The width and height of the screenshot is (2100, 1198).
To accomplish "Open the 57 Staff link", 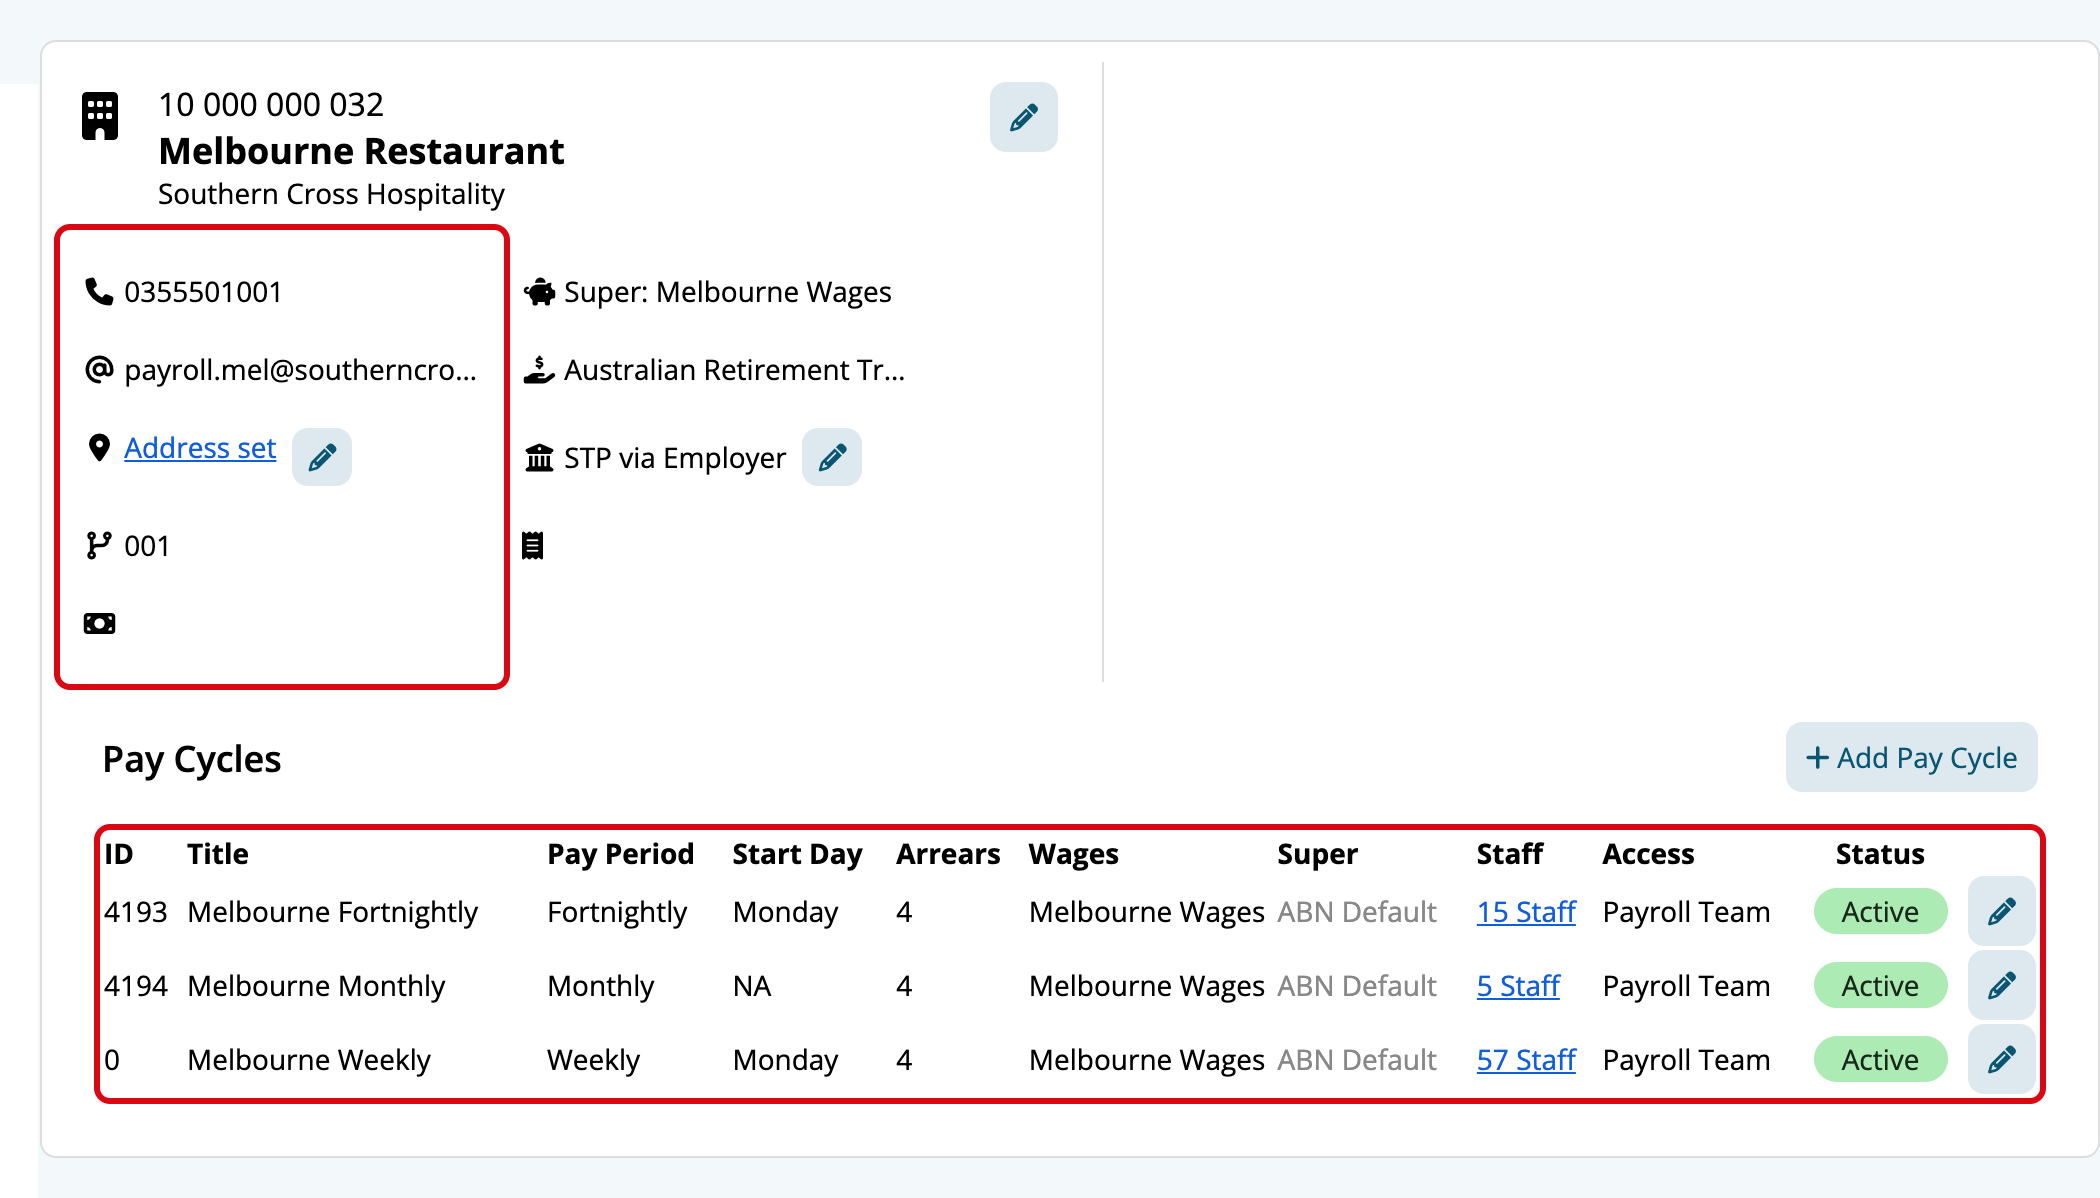I will pos(1526,1059).
